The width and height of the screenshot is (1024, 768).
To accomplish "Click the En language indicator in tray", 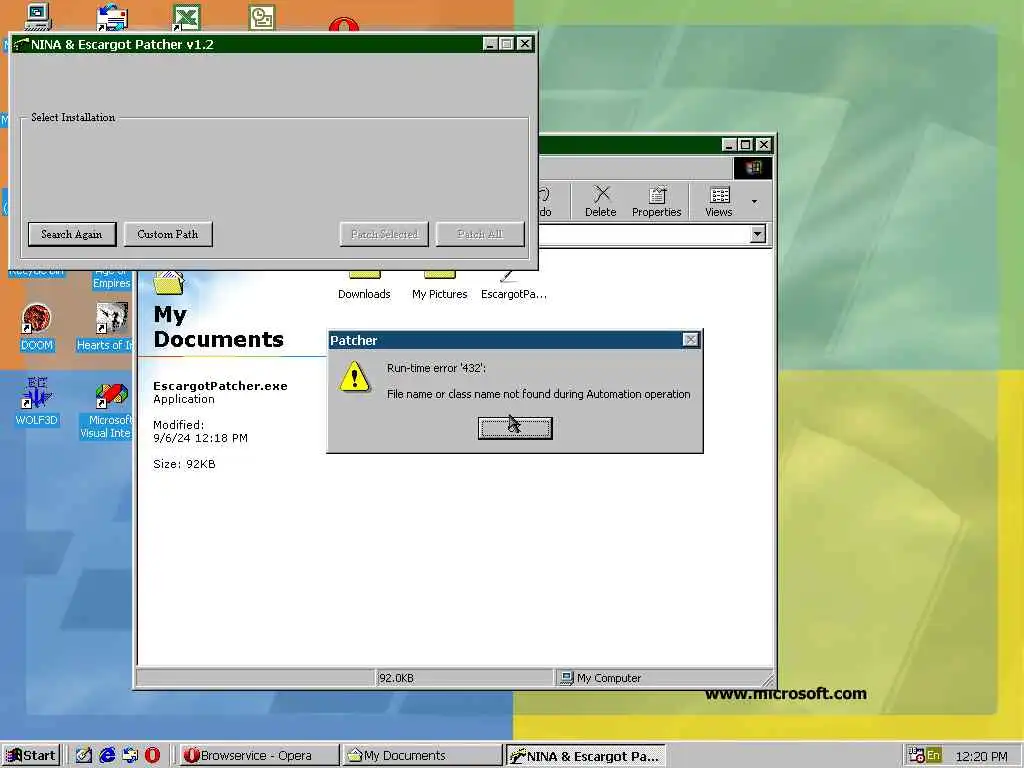I will pos(933,756).
